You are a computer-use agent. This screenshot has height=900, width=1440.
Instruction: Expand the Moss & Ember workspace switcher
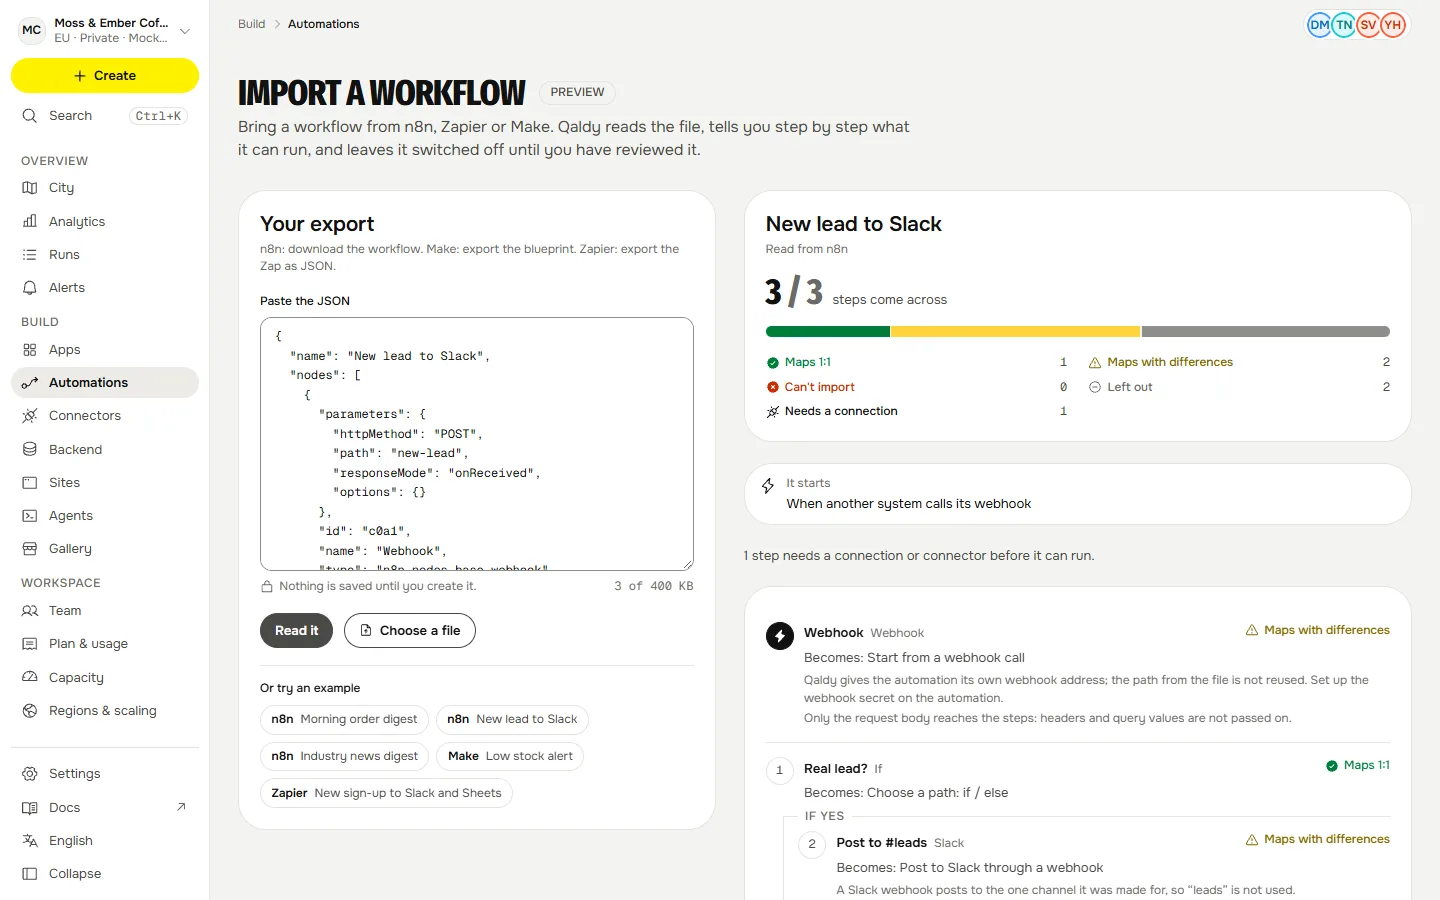105,30
